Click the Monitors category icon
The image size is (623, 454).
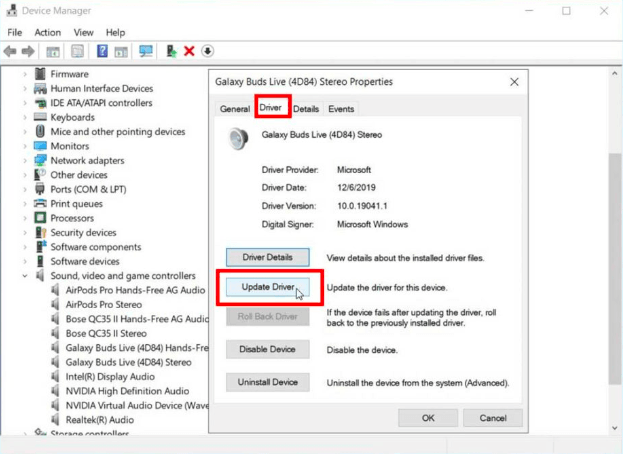(40, 146)
